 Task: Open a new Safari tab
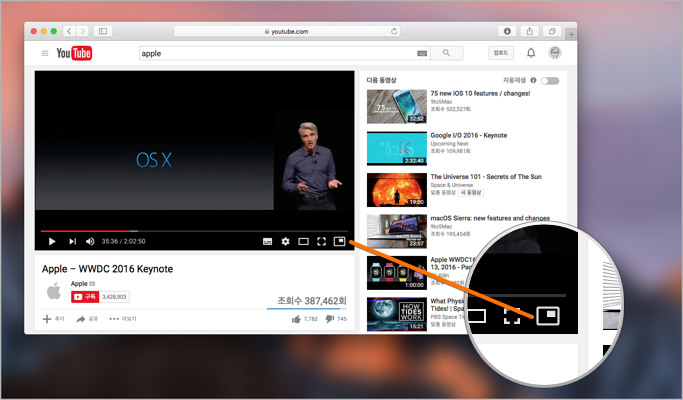[571, 34]
